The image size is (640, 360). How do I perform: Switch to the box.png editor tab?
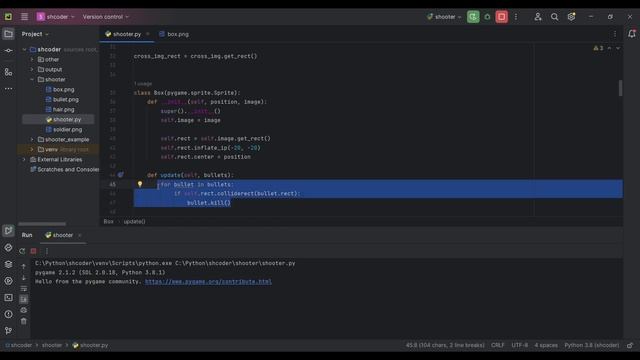[174, 34]
